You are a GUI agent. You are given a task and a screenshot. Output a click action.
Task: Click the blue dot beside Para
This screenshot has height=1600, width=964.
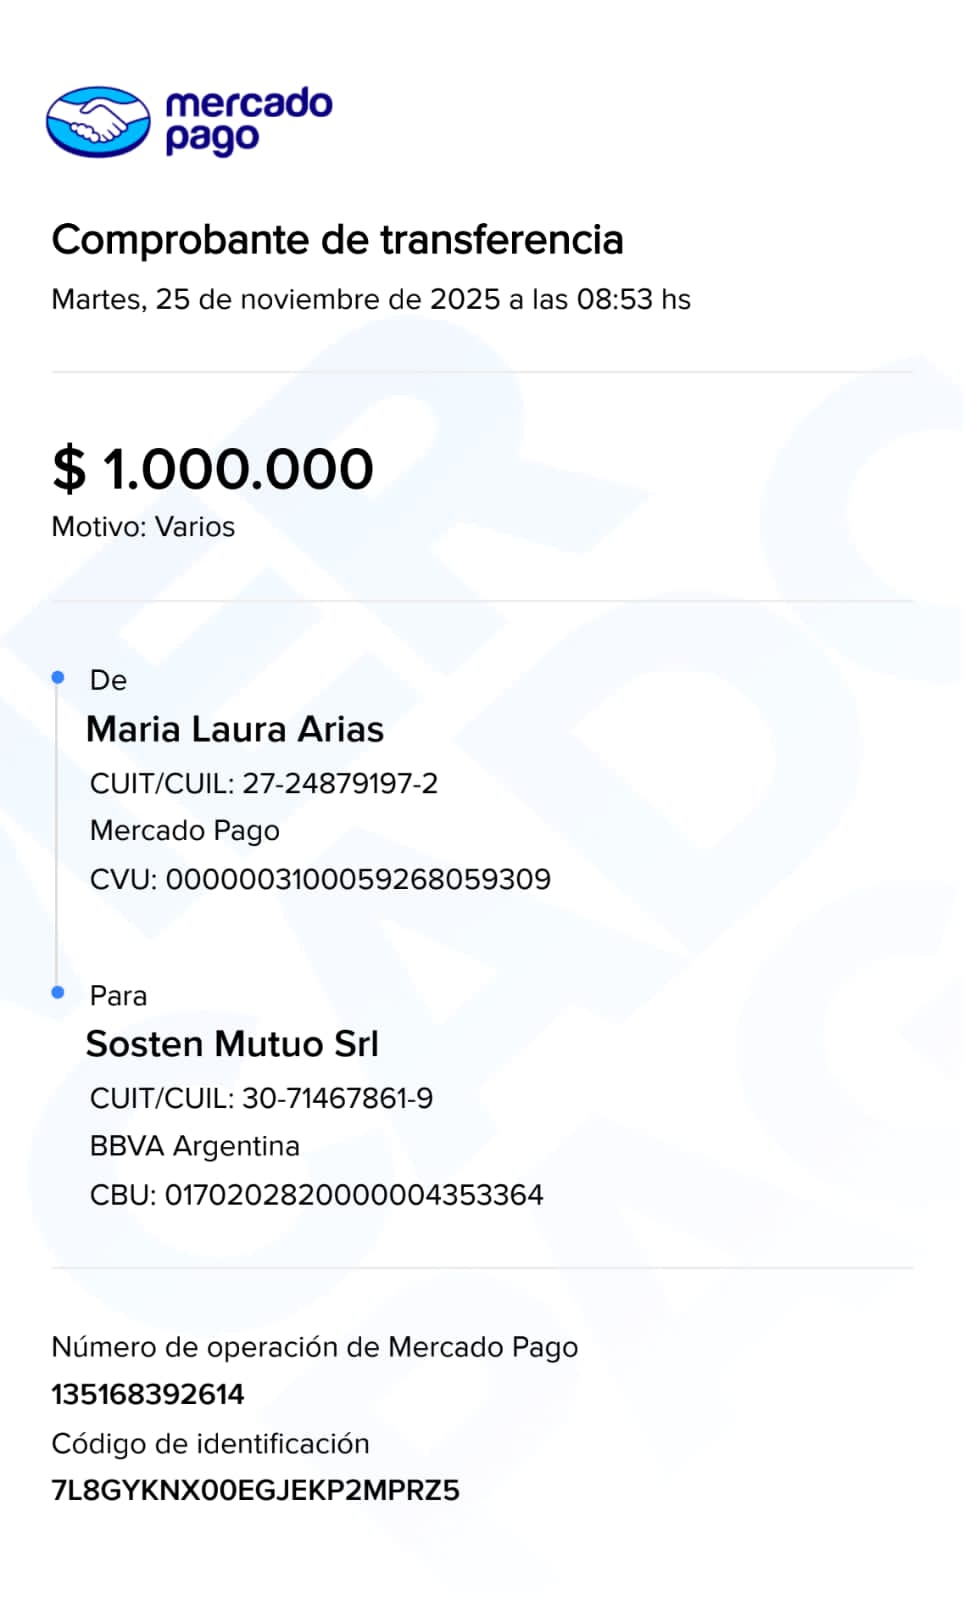(58, 992)
